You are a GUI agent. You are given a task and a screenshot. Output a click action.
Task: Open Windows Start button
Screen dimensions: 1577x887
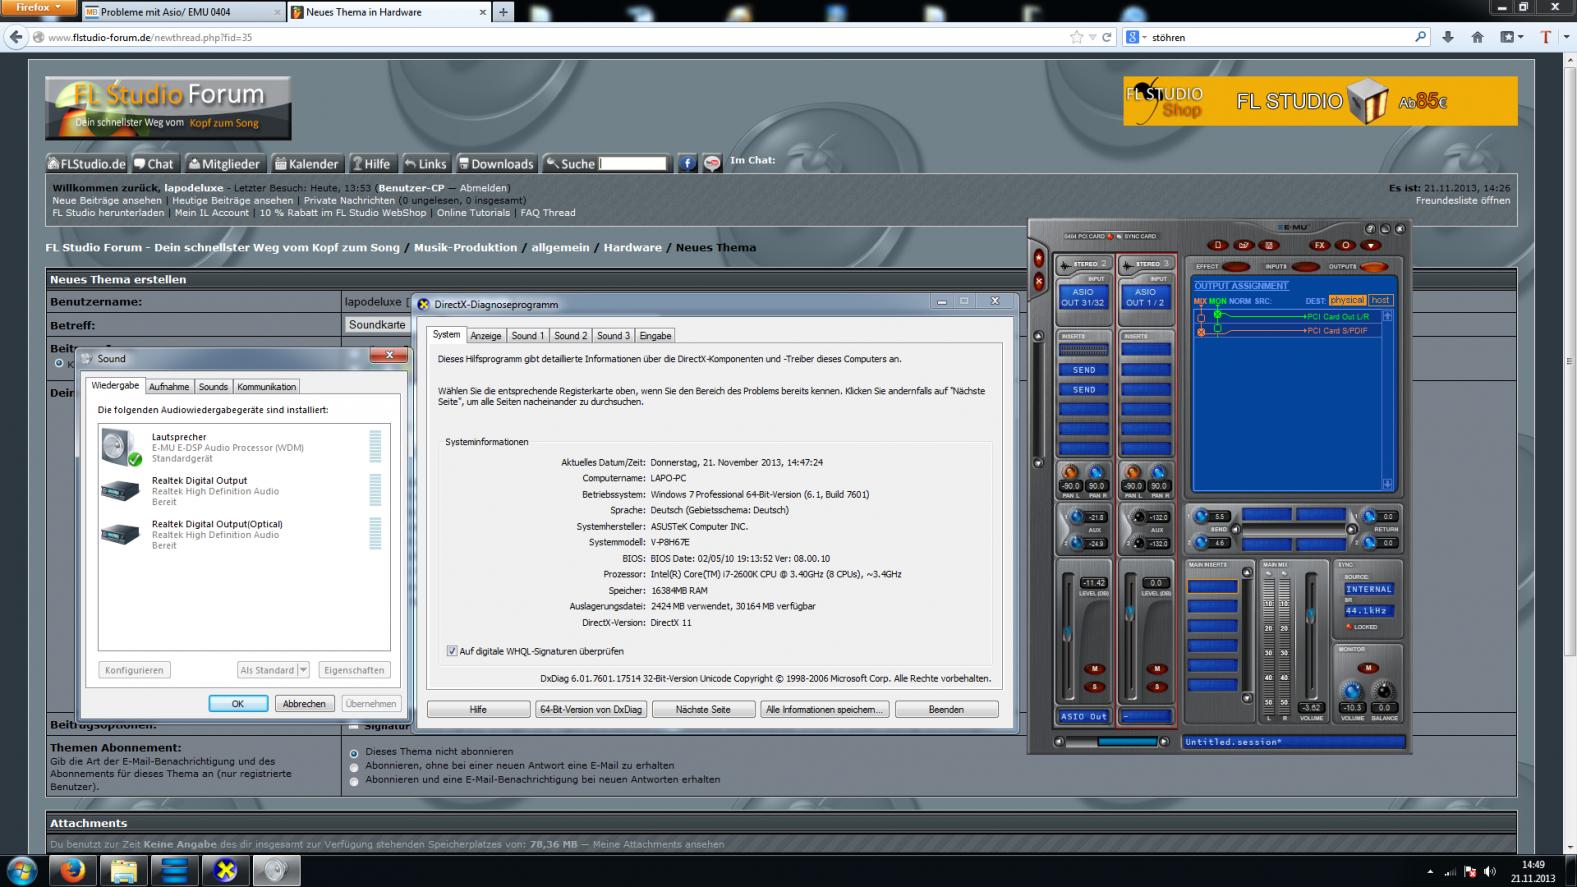(x=22, y=870)
